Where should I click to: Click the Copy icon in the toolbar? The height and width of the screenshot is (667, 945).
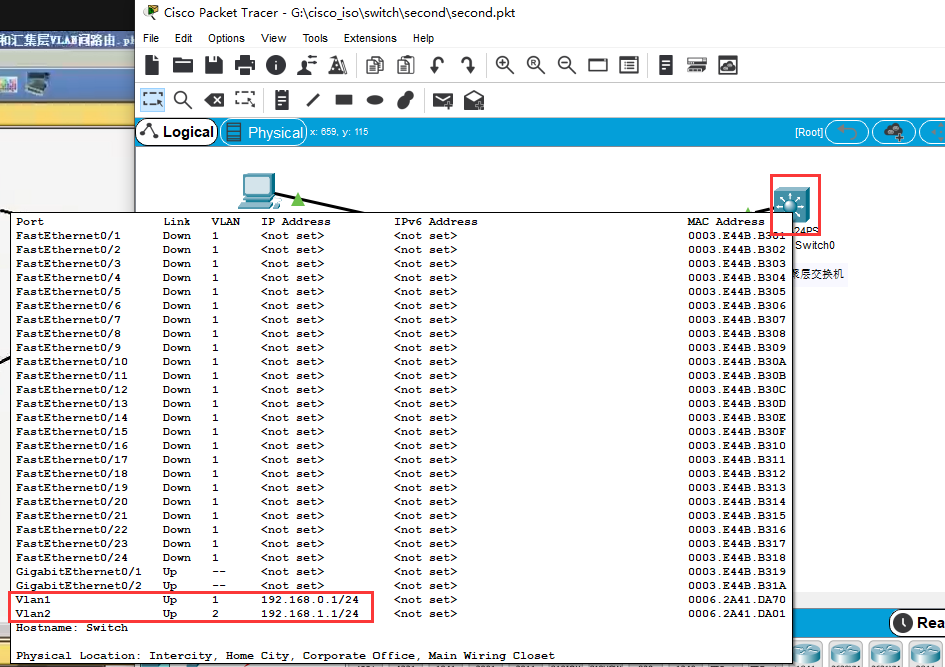[x=375, y=65]
